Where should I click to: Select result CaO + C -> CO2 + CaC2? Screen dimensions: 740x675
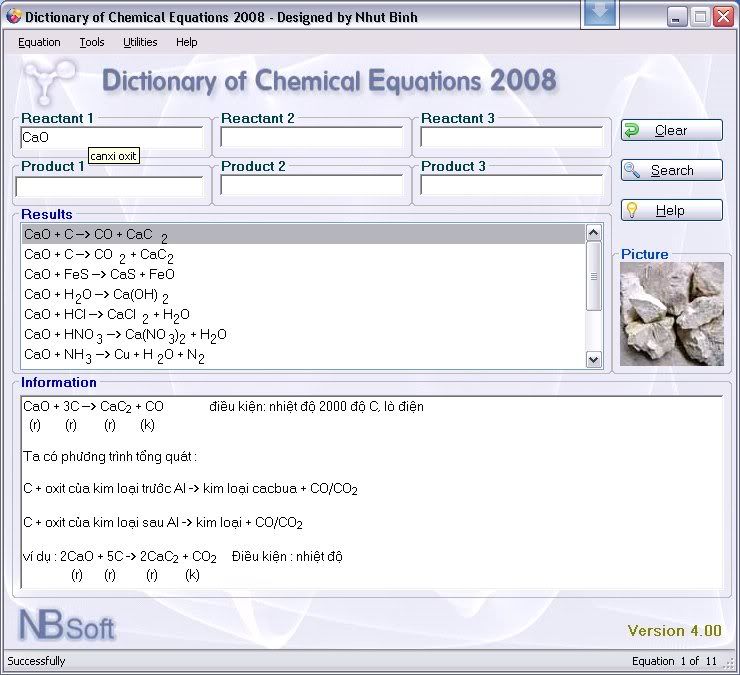point(303,255)
